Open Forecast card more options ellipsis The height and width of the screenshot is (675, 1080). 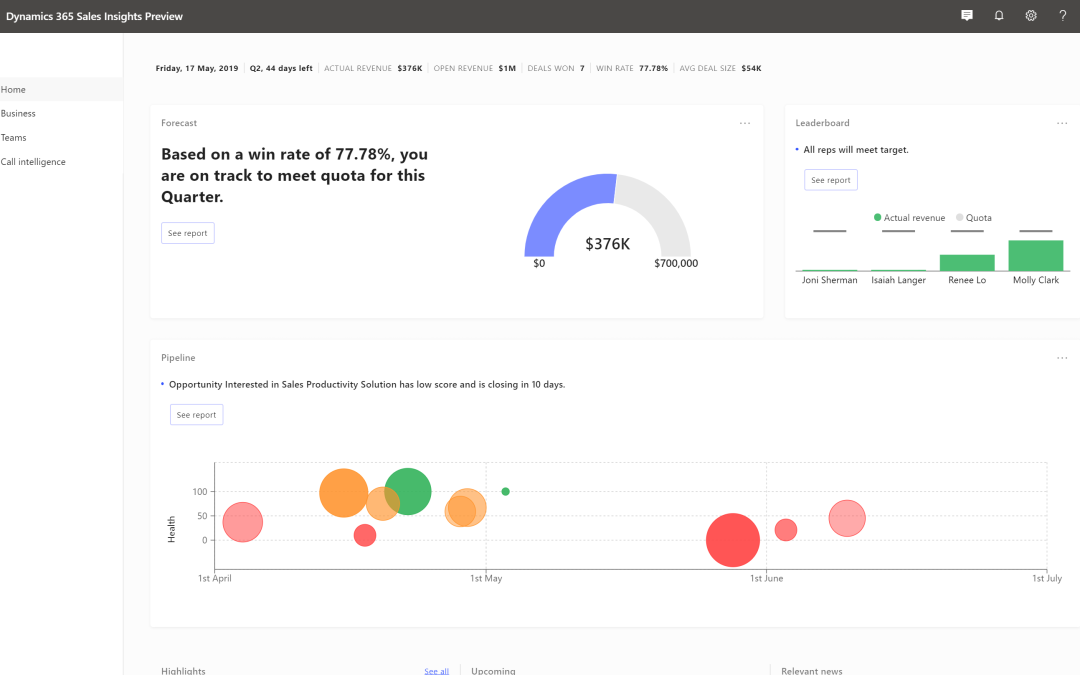[x=745, y=123]
